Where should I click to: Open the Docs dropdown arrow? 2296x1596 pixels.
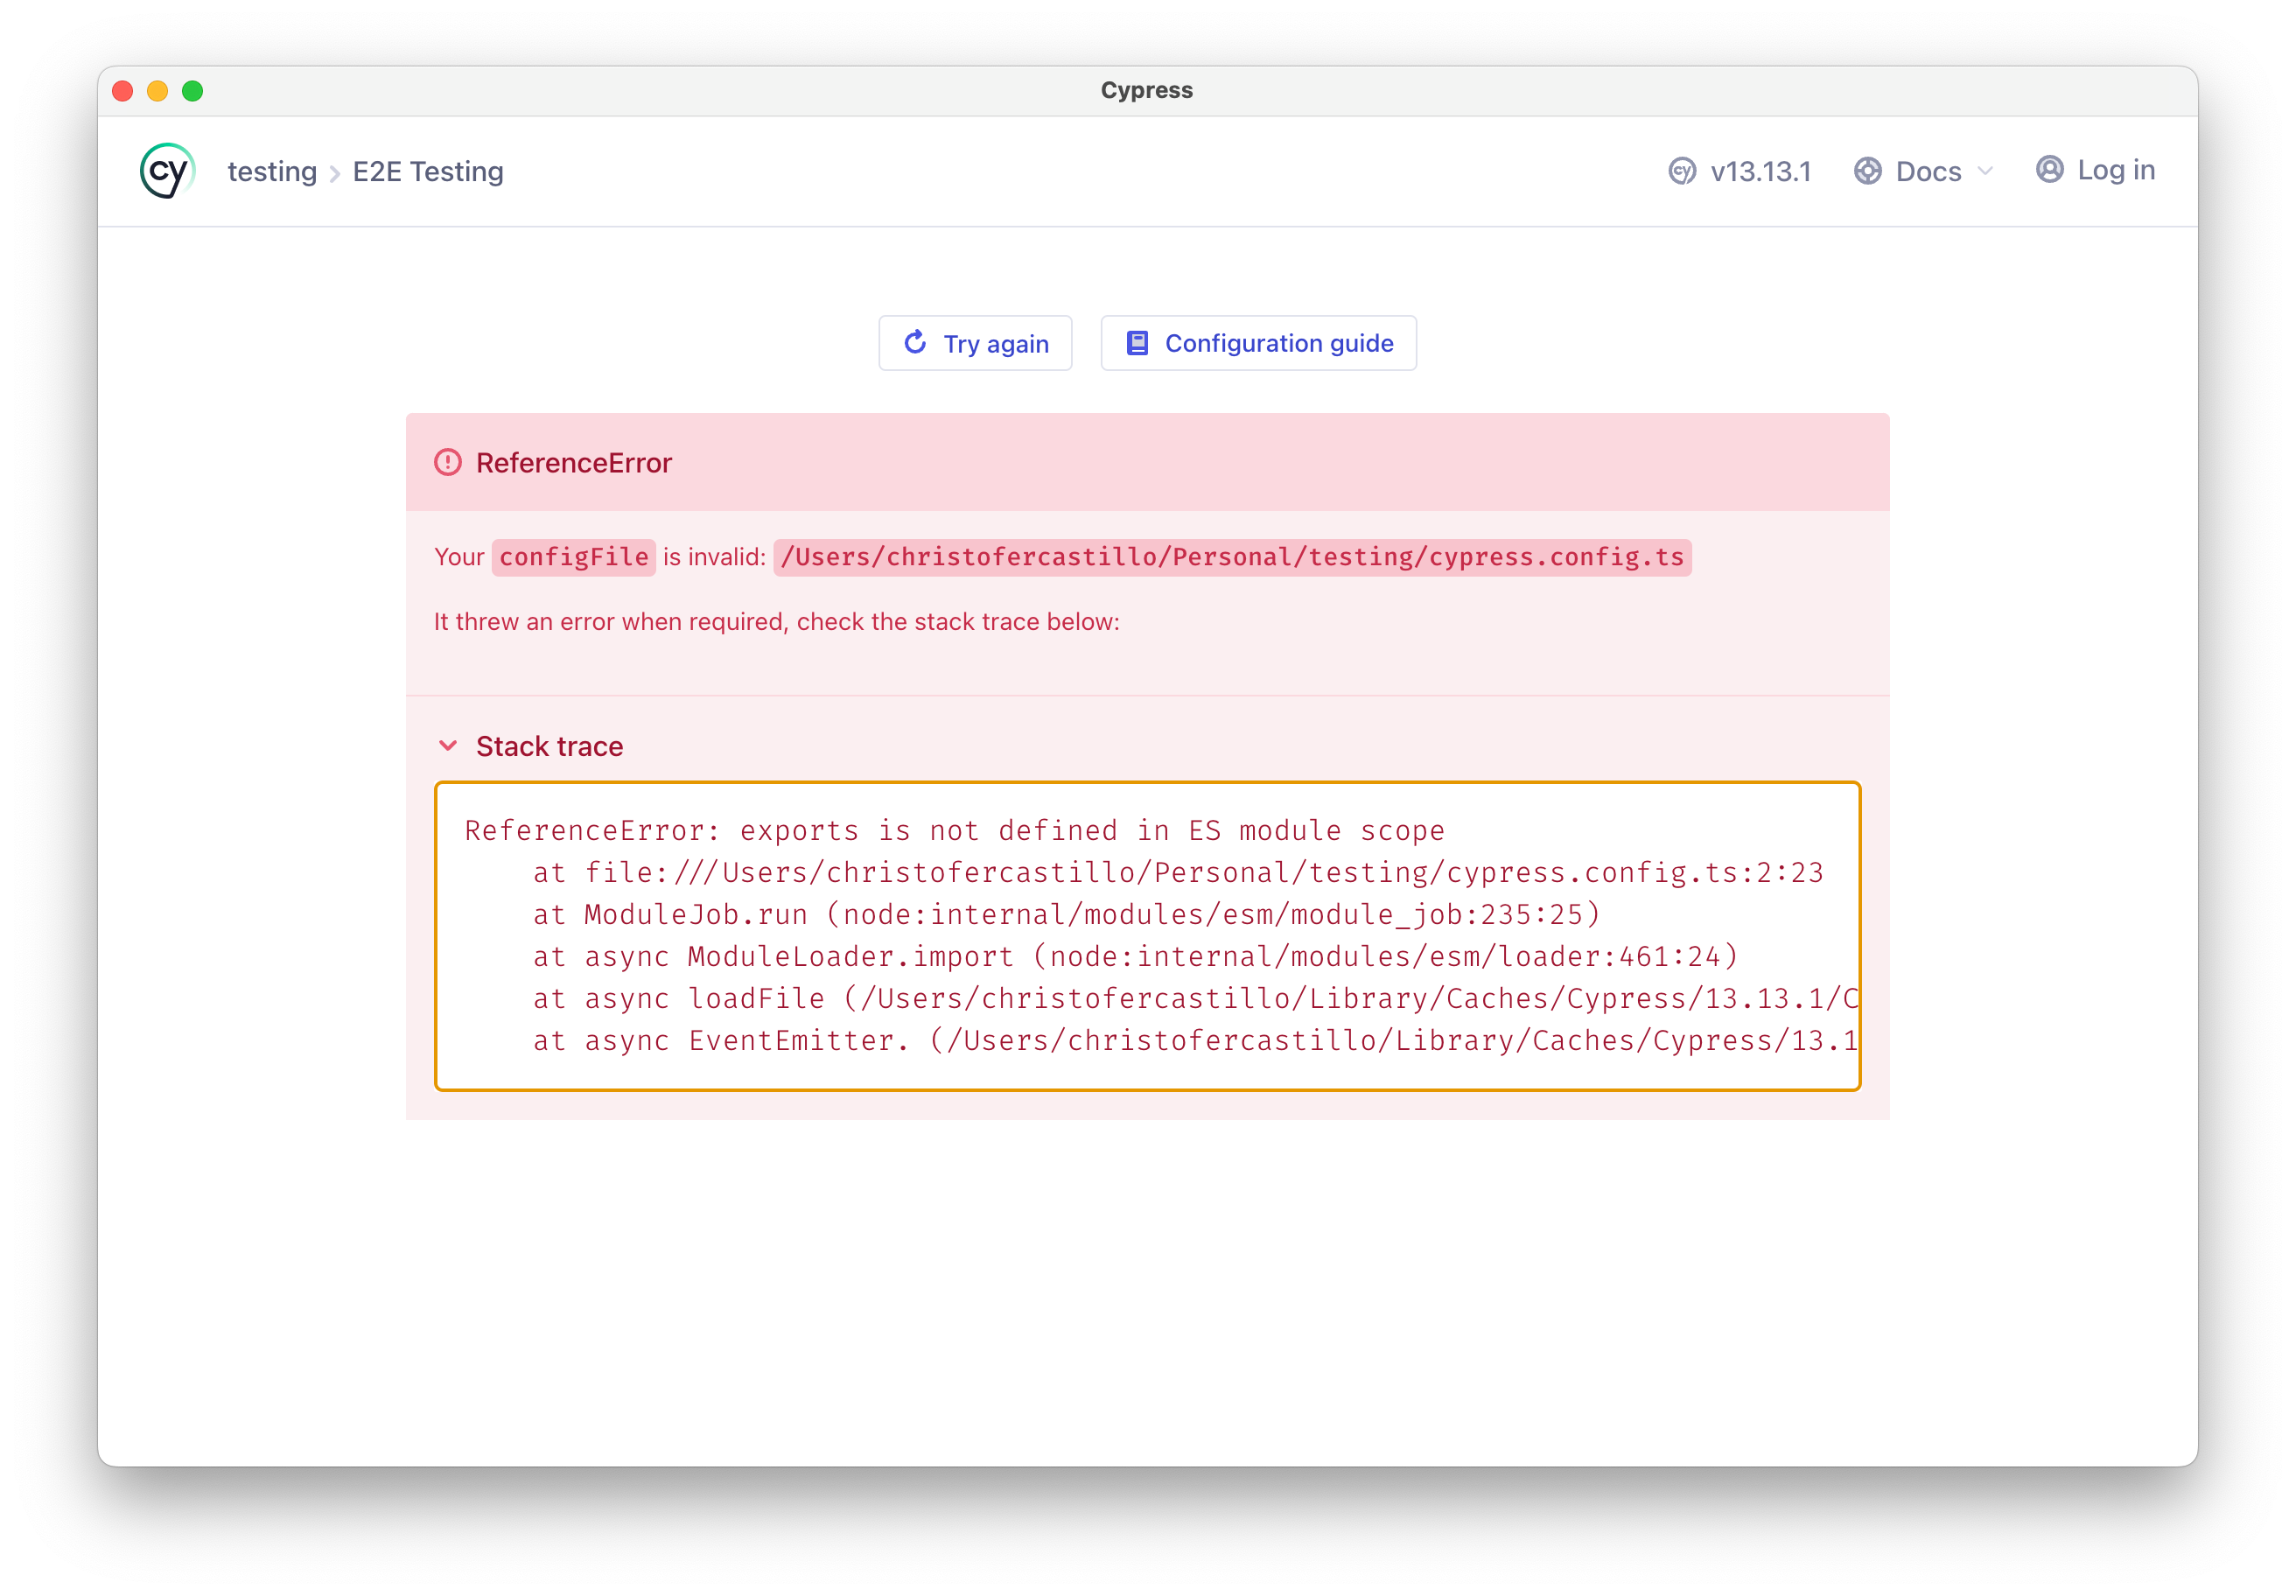point(1986,171)
